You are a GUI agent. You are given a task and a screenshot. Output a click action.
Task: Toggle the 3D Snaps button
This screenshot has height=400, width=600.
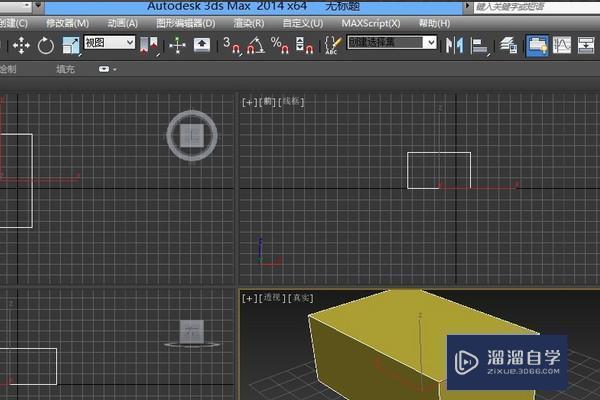pos(231,45)
